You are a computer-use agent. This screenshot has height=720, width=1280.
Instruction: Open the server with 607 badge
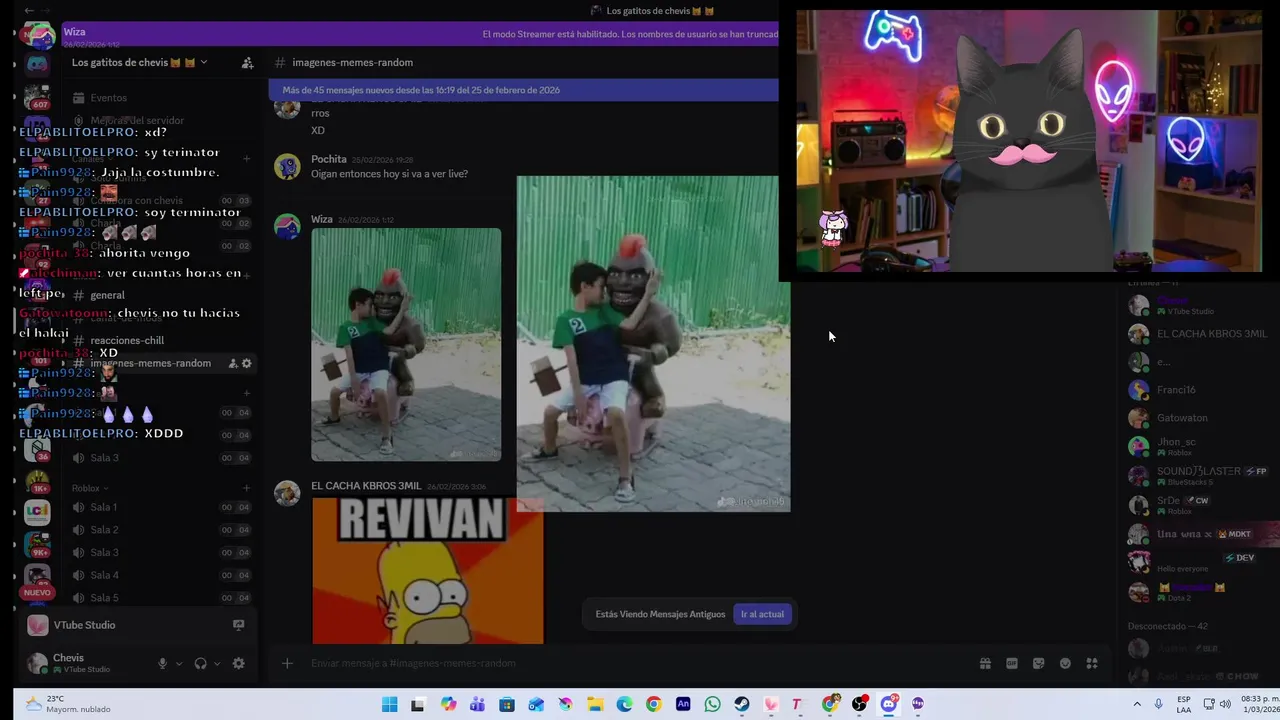click(37, 97)
